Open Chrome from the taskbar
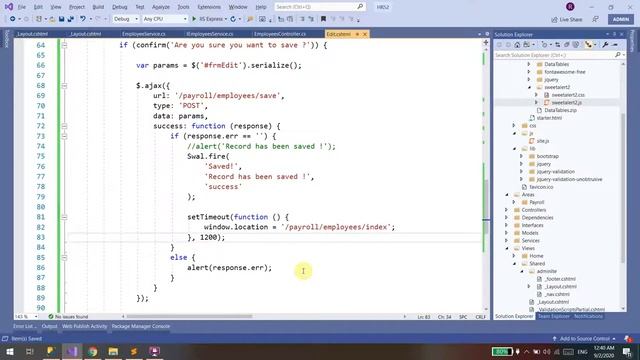 pos(93,351)
